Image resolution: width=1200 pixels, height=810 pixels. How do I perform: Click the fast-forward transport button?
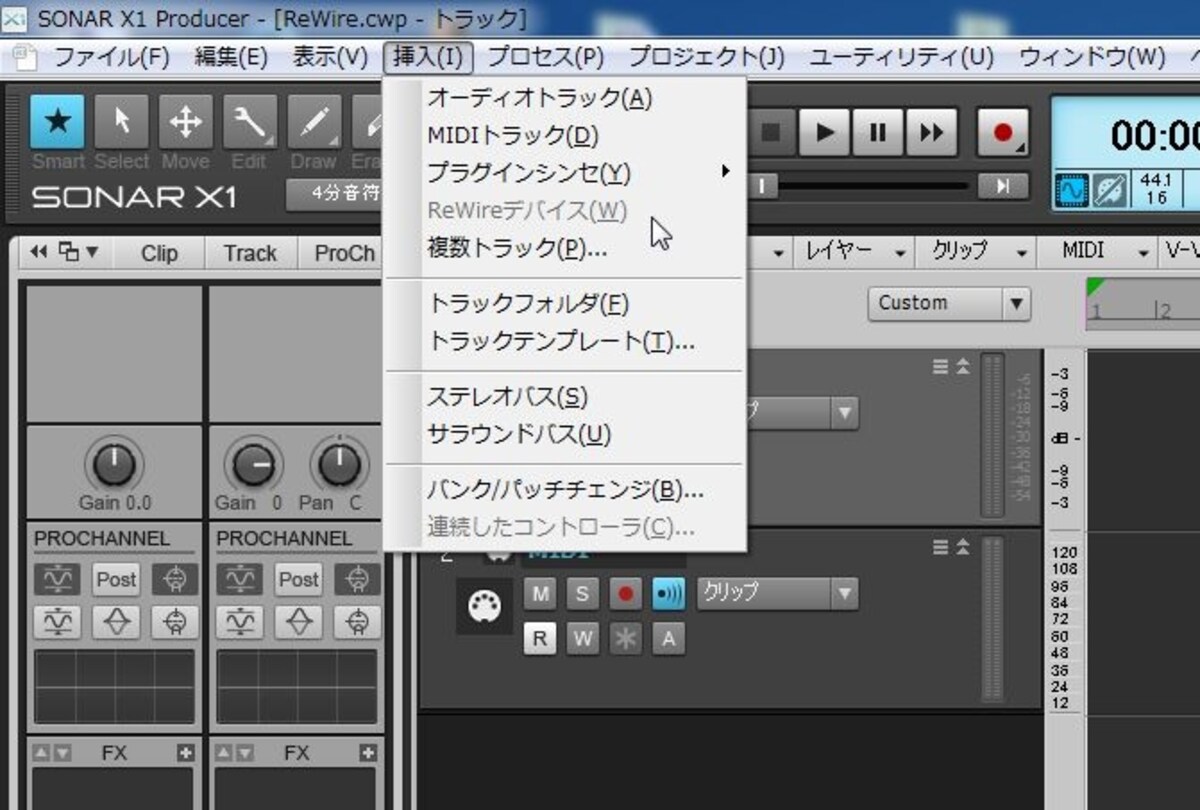pyautogui.click(x=931, y=132)
